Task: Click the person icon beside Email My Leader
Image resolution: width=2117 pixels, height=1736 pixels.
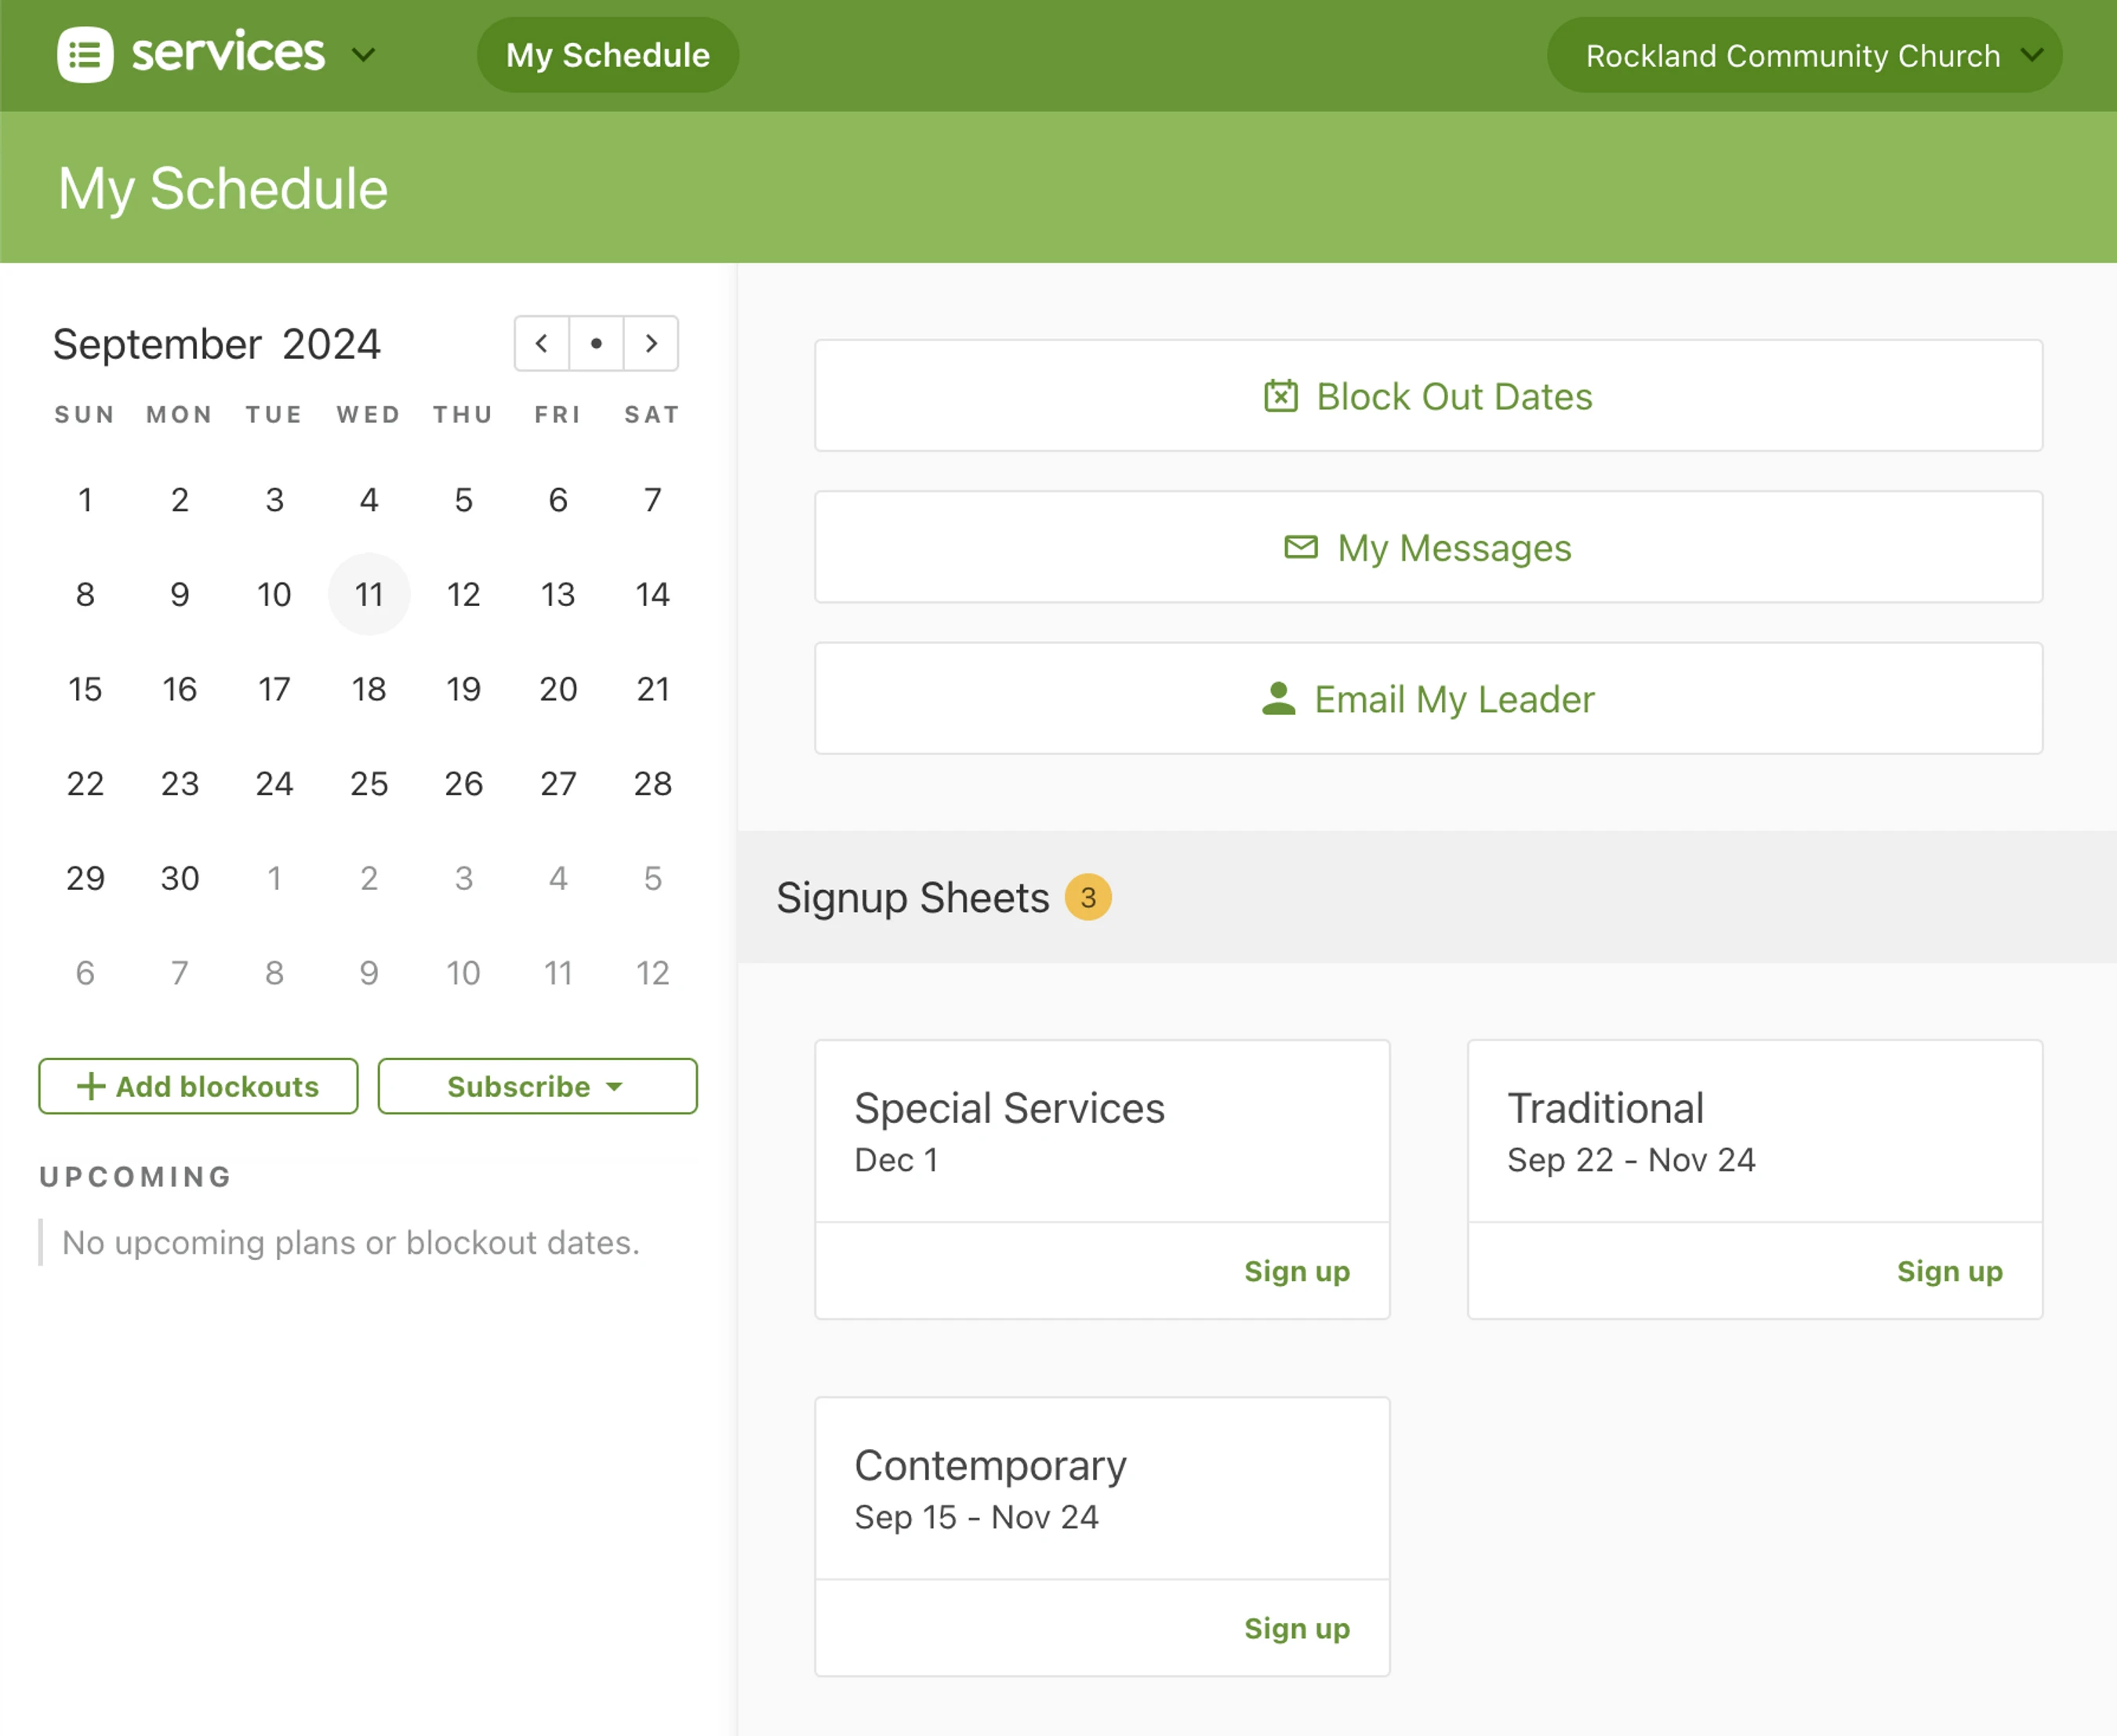Action: tap(1278, 698)
